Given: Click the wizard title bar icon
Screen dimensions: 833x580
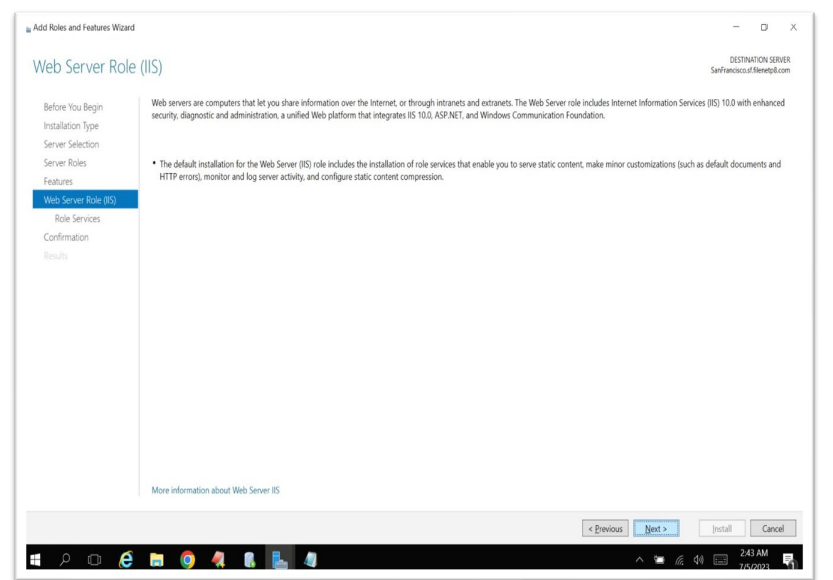Looking at the screenshot, I should [x=28, y=29].
